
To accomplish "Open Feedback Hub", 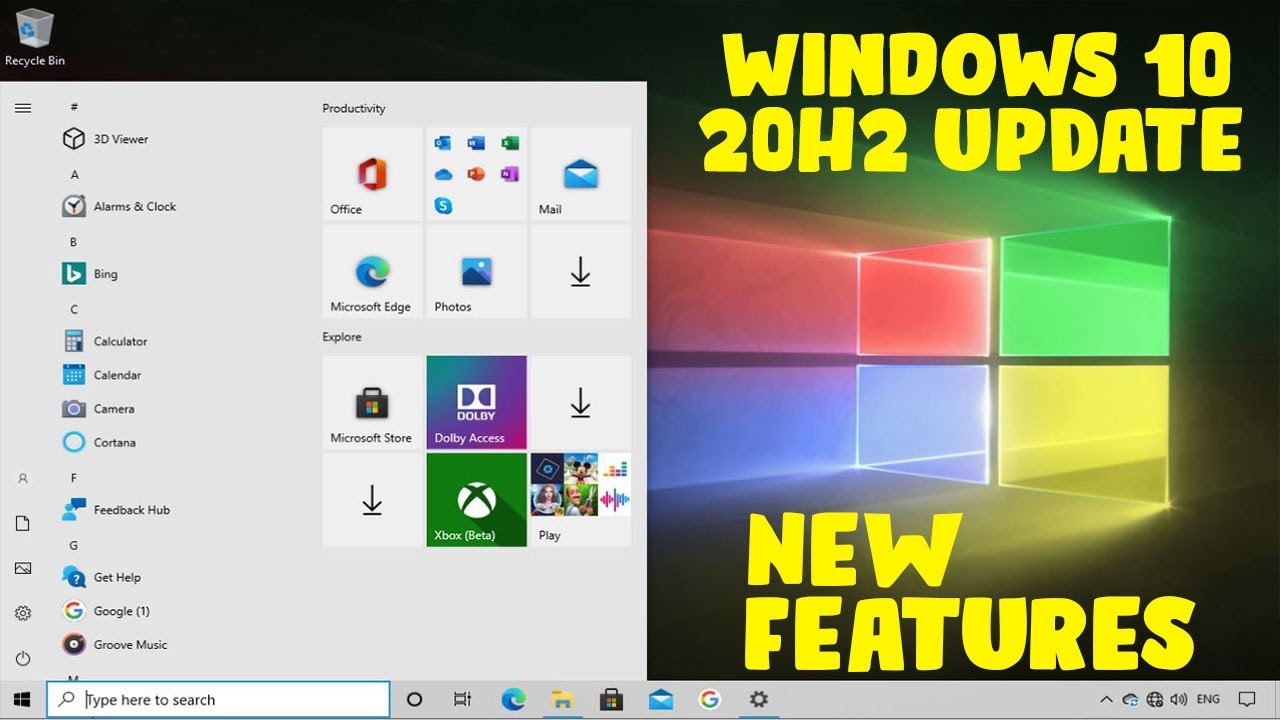I will (x=116, y=510).
